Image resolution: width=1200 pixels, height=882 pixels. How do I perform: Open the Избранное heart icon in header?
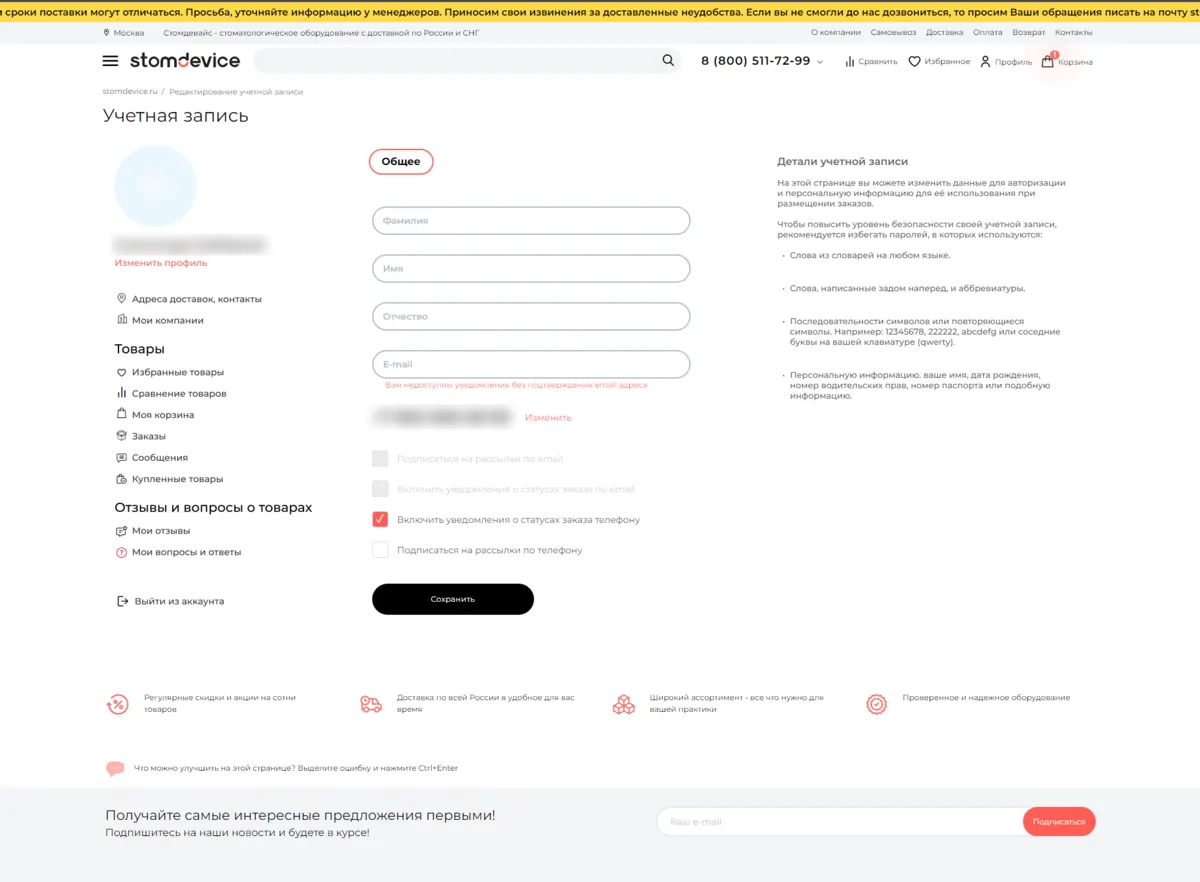914,62
